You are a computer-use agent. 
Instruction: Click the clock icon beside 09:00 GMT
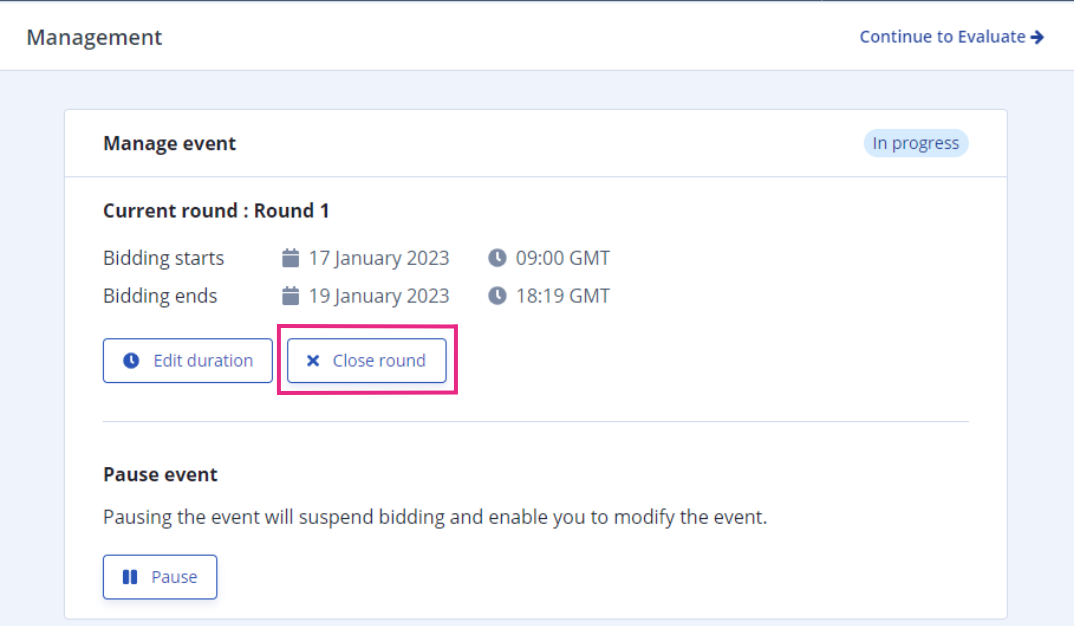pyautogui.click(x=497, y=258)
